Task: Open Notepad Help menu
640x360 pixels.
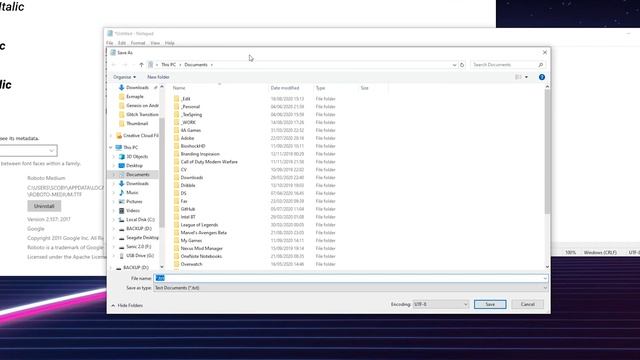Action: point(170,43)
